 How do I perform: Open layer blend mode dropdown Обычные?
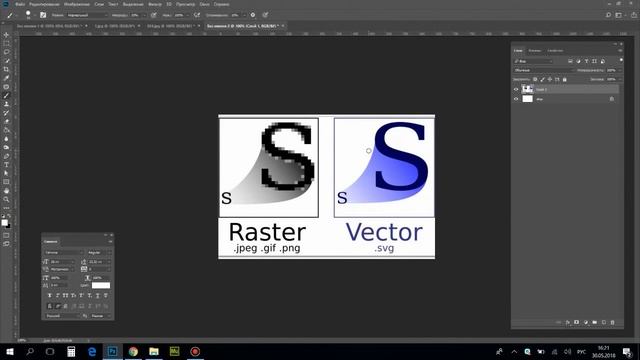click(x=543, y=70)
